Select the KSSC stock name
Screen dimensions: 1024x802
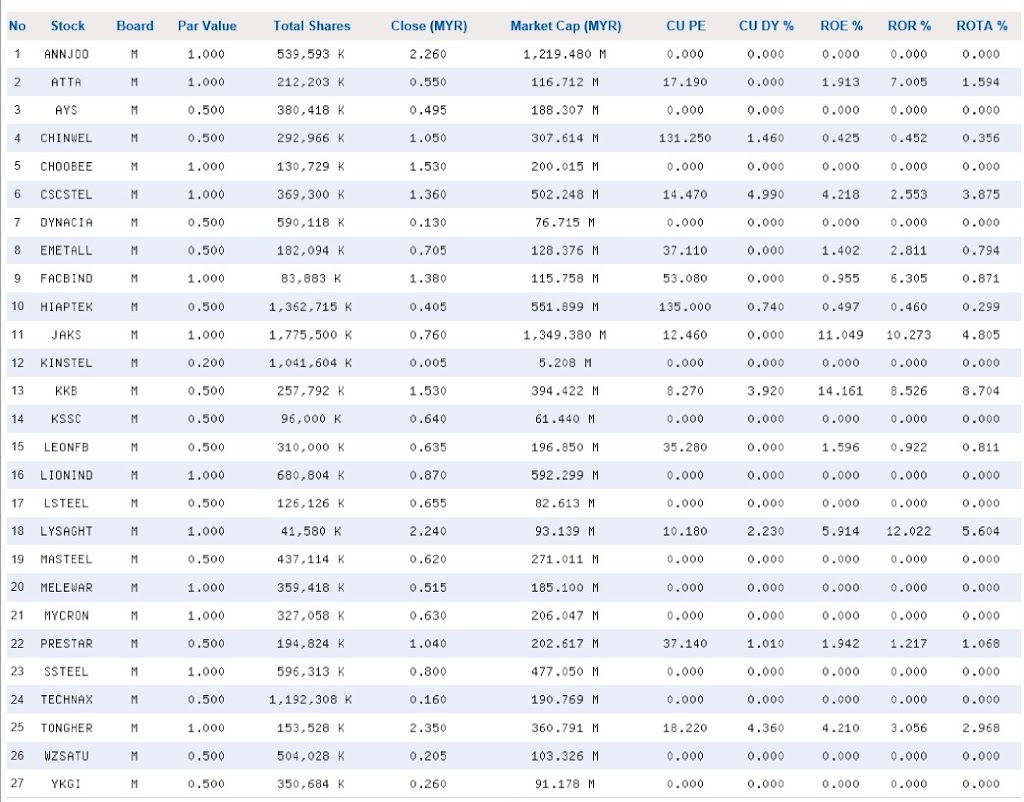[66, 419]
